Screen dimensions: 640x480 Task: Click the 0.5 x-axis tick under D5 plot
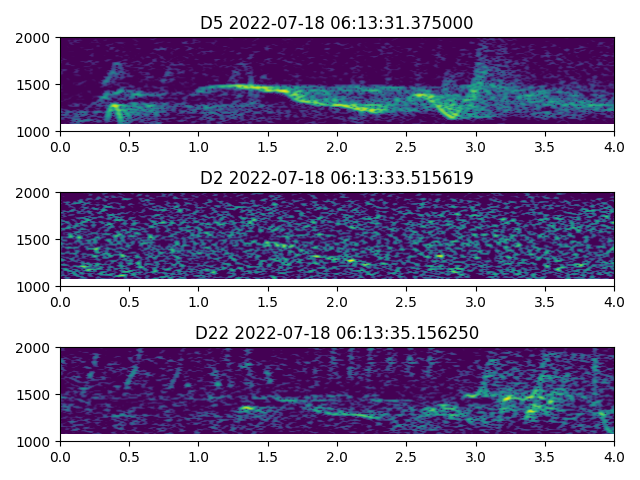[x=129, y=146]
